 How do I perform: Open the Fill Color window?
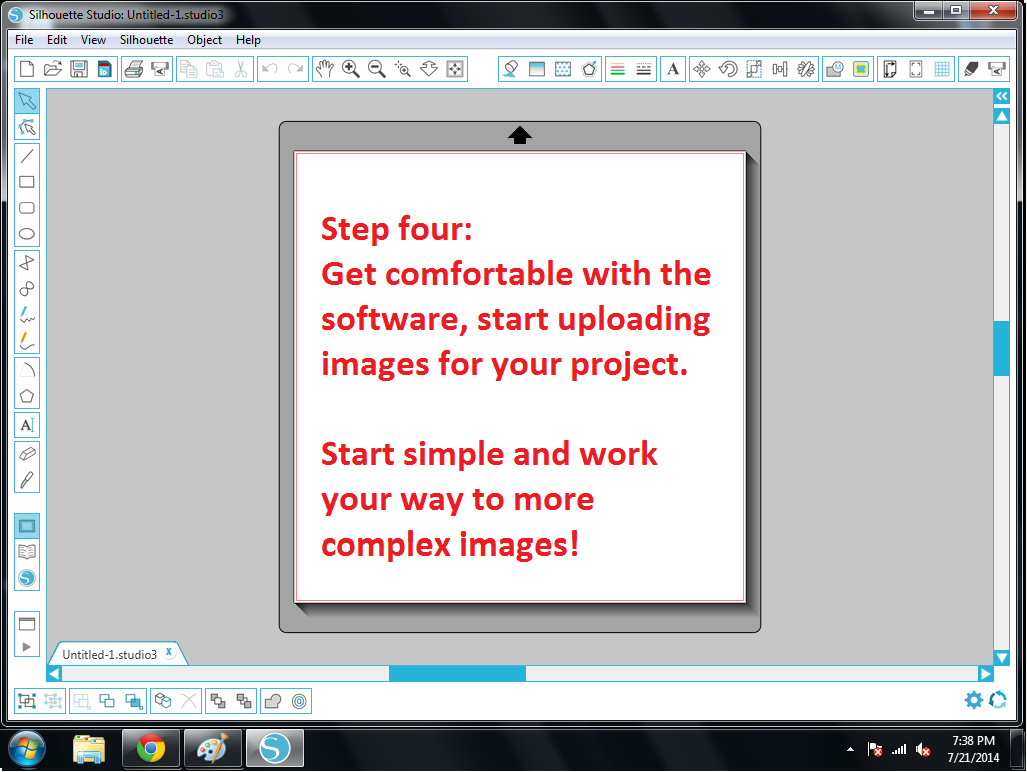click(511, 69)
